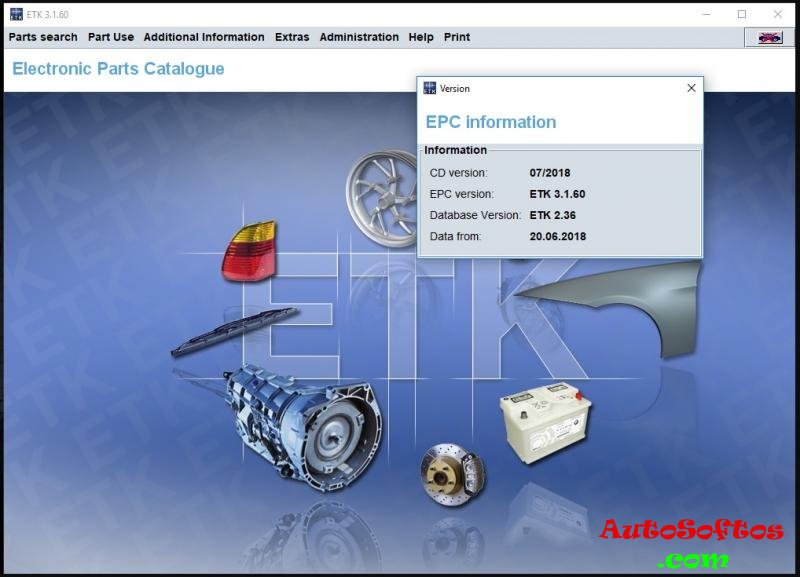Click the EPC version value ETK 3.1.60
Screen dimensions: 800x577
click(x=557, y=194)
